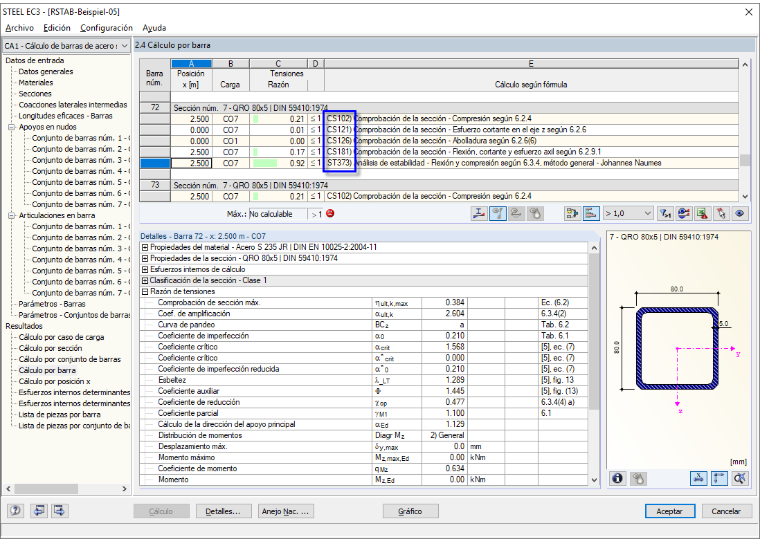Select Datos generales in navigator
This screenshot has height=542, width=760.
point(46,71)
